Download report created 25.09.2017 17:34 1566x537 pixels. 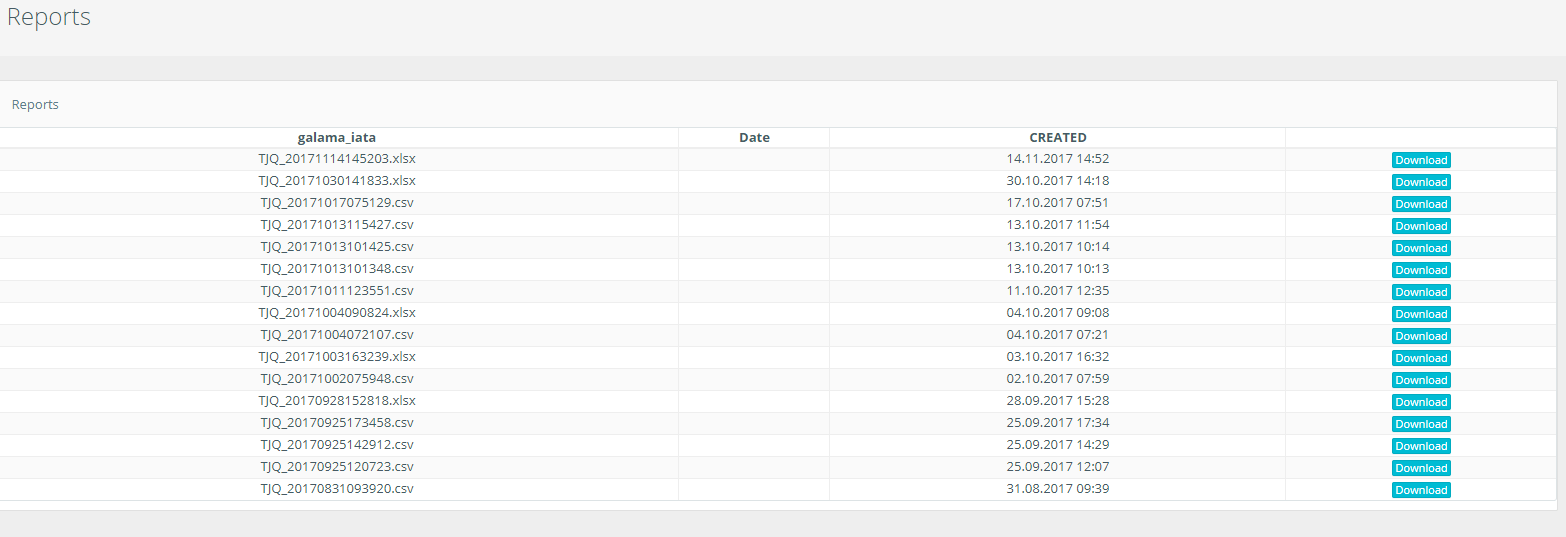point(1420,424)
